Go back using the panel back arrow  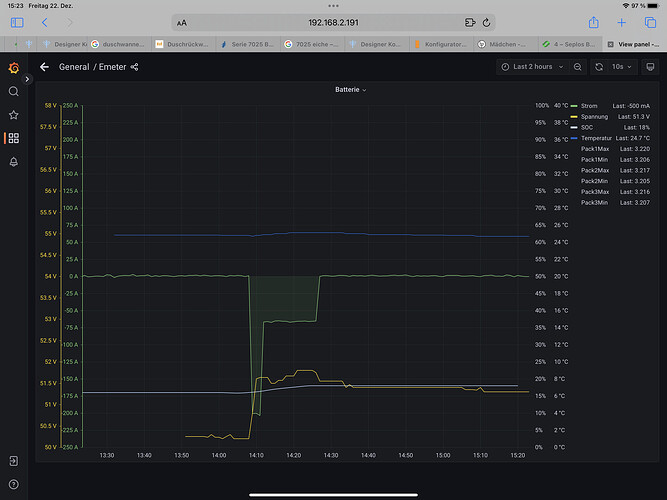(x=44, y=67)
